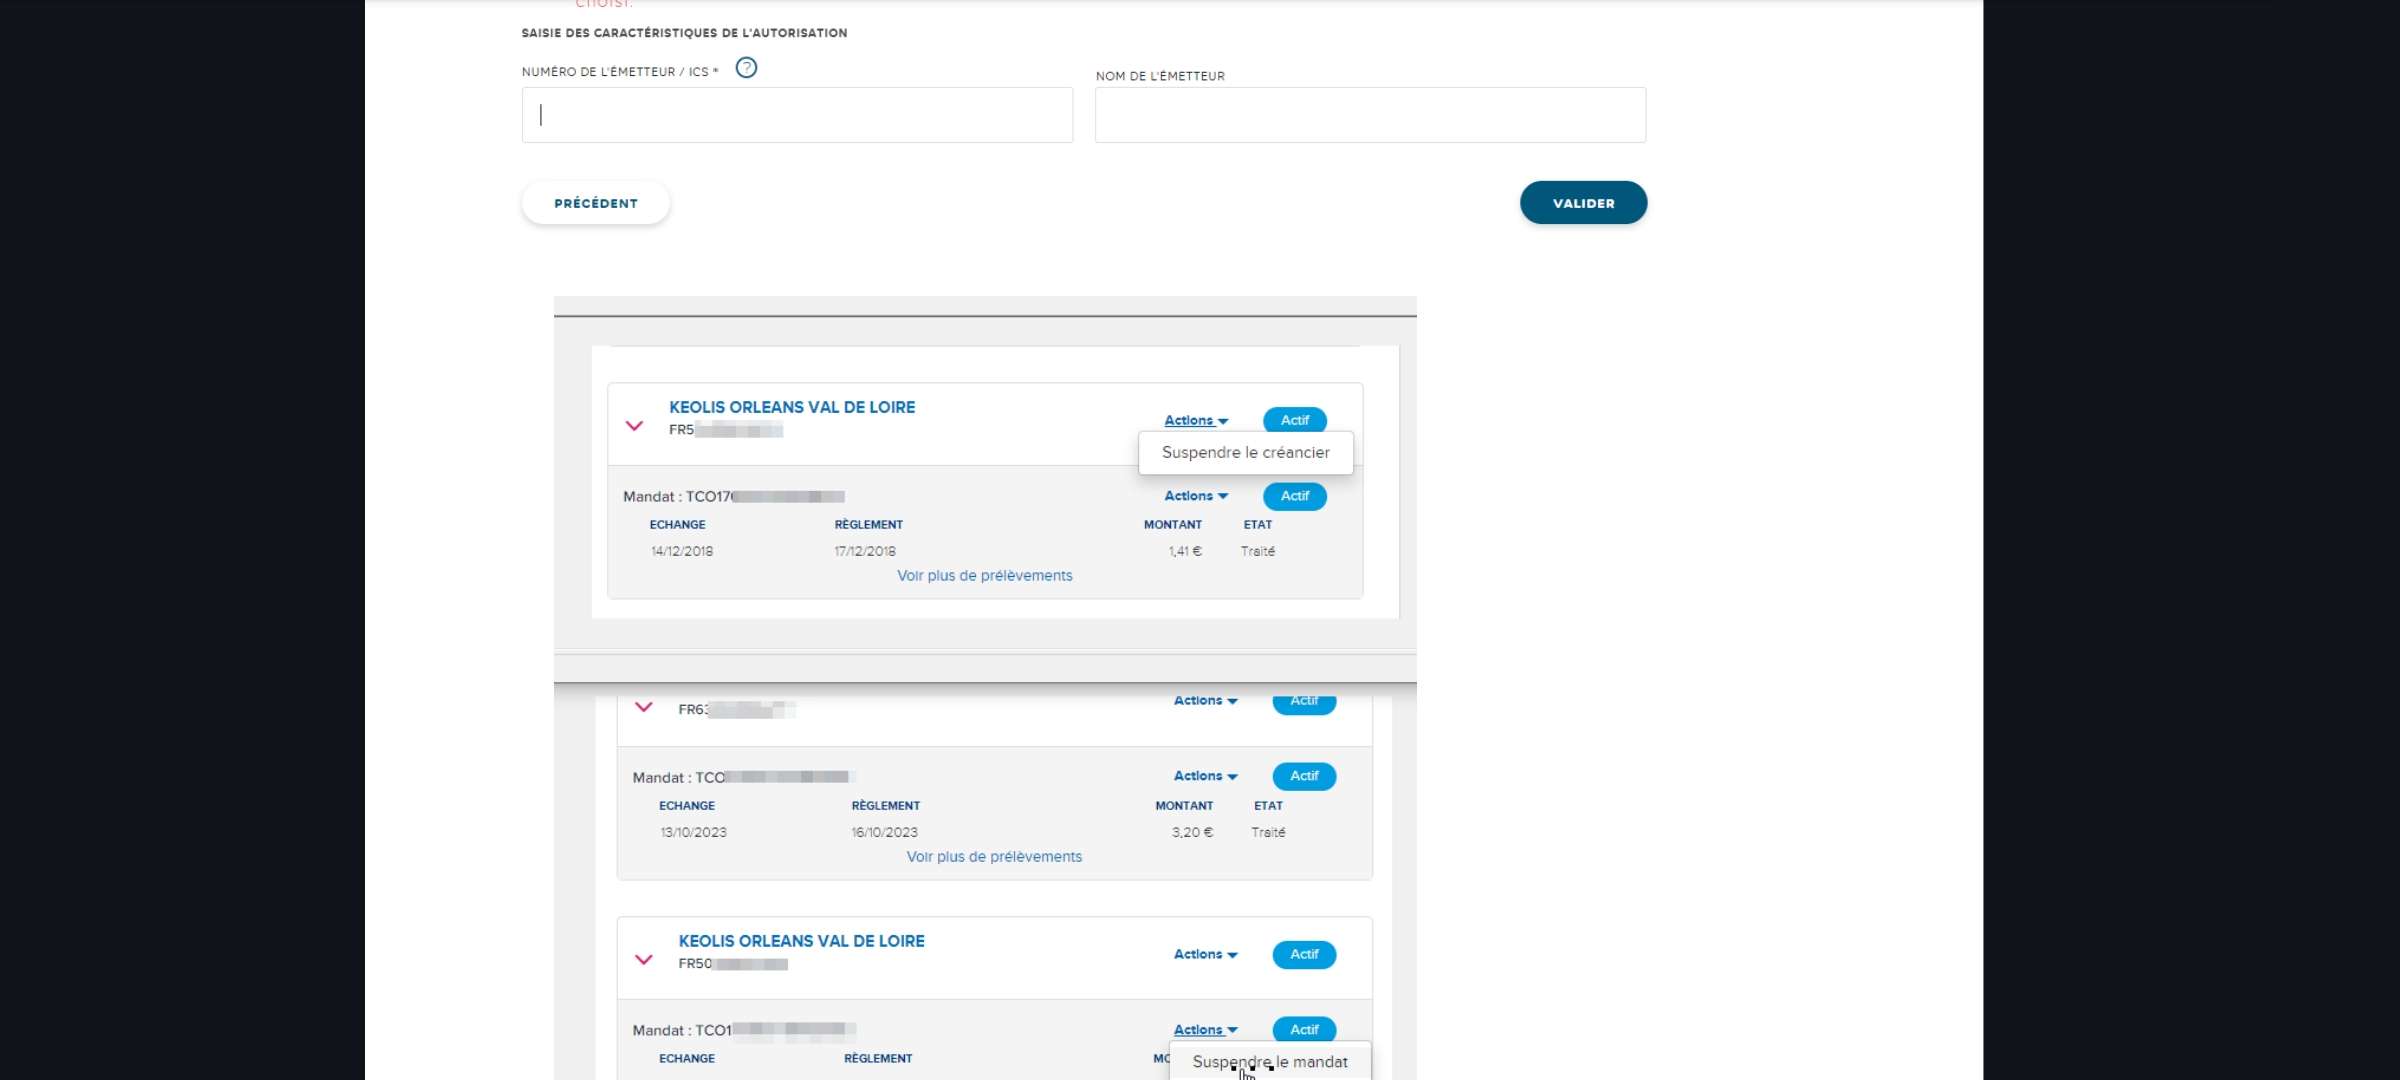Click the Nom de l'émetteur input field
Image resolution: width=2400 pixels, height=1080 pixels.
[x=1370, y=115]
